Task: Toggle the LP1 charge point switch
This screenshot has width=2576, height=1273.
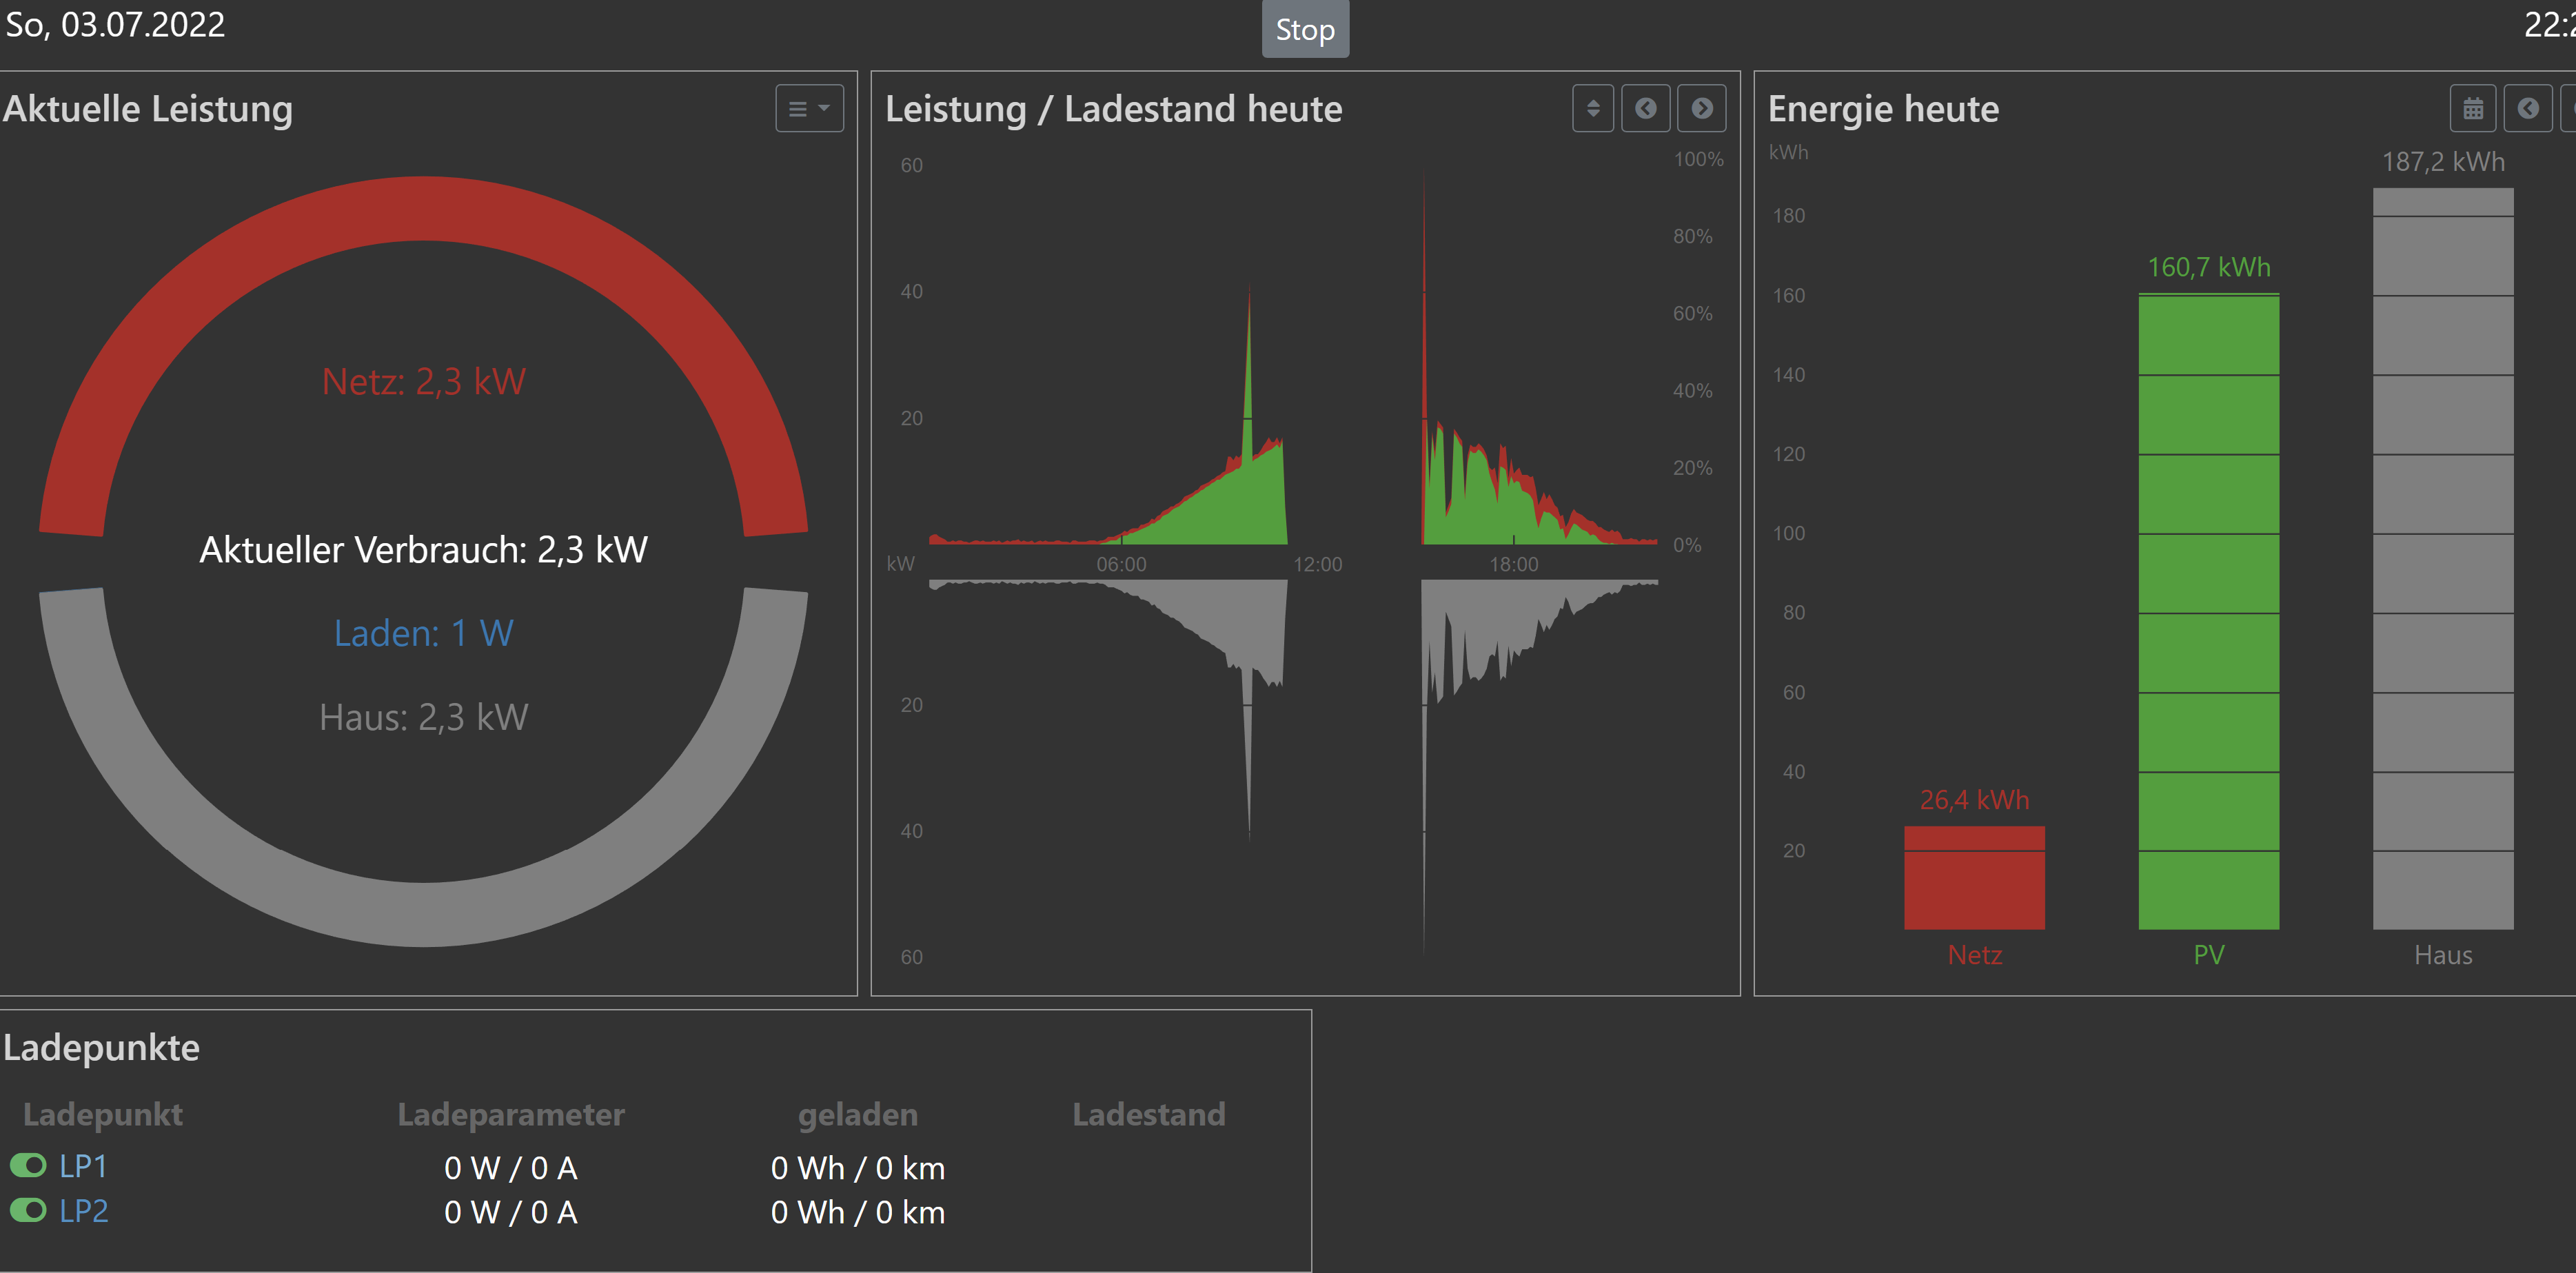Action: pyautogui.click(x=29, y=1166)
